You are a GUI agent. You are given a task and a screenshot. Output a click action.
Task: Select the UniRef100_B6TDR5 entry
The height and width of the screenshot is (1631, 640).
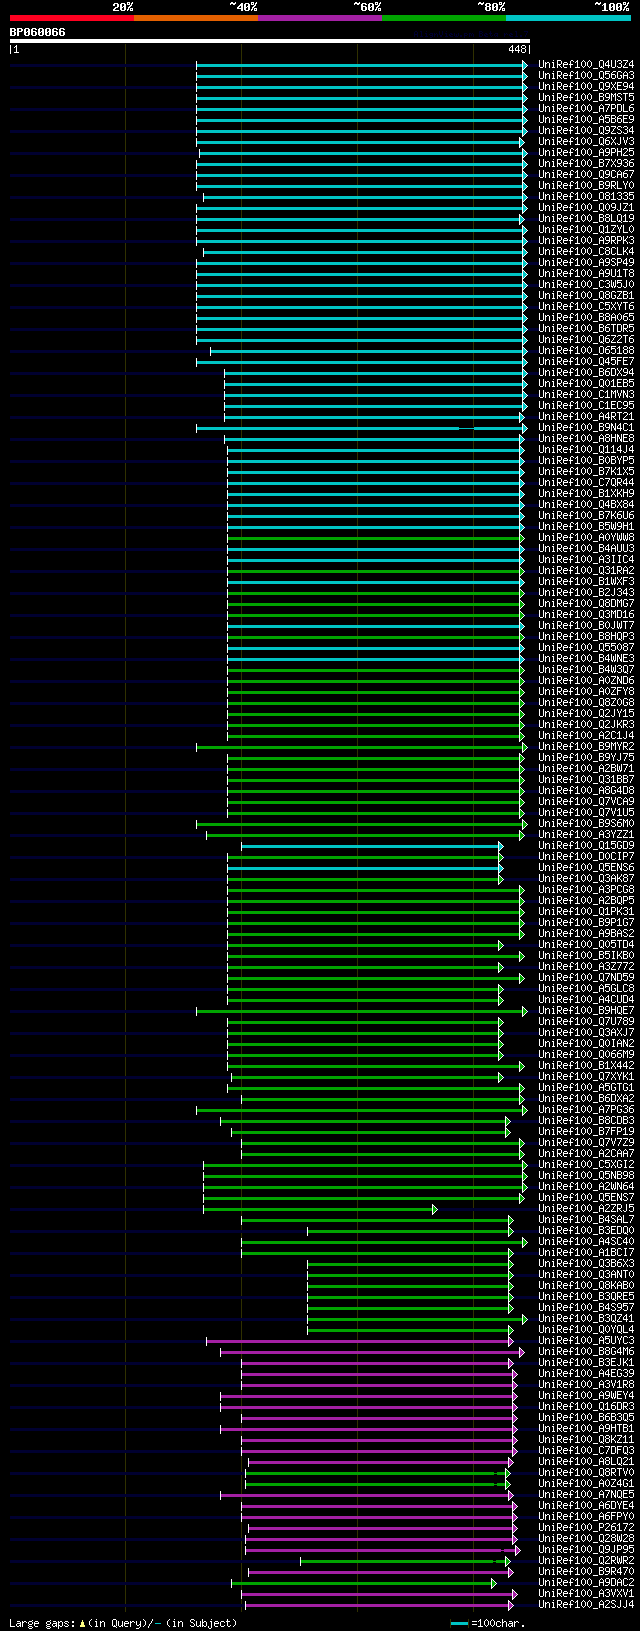pos(586,328)
